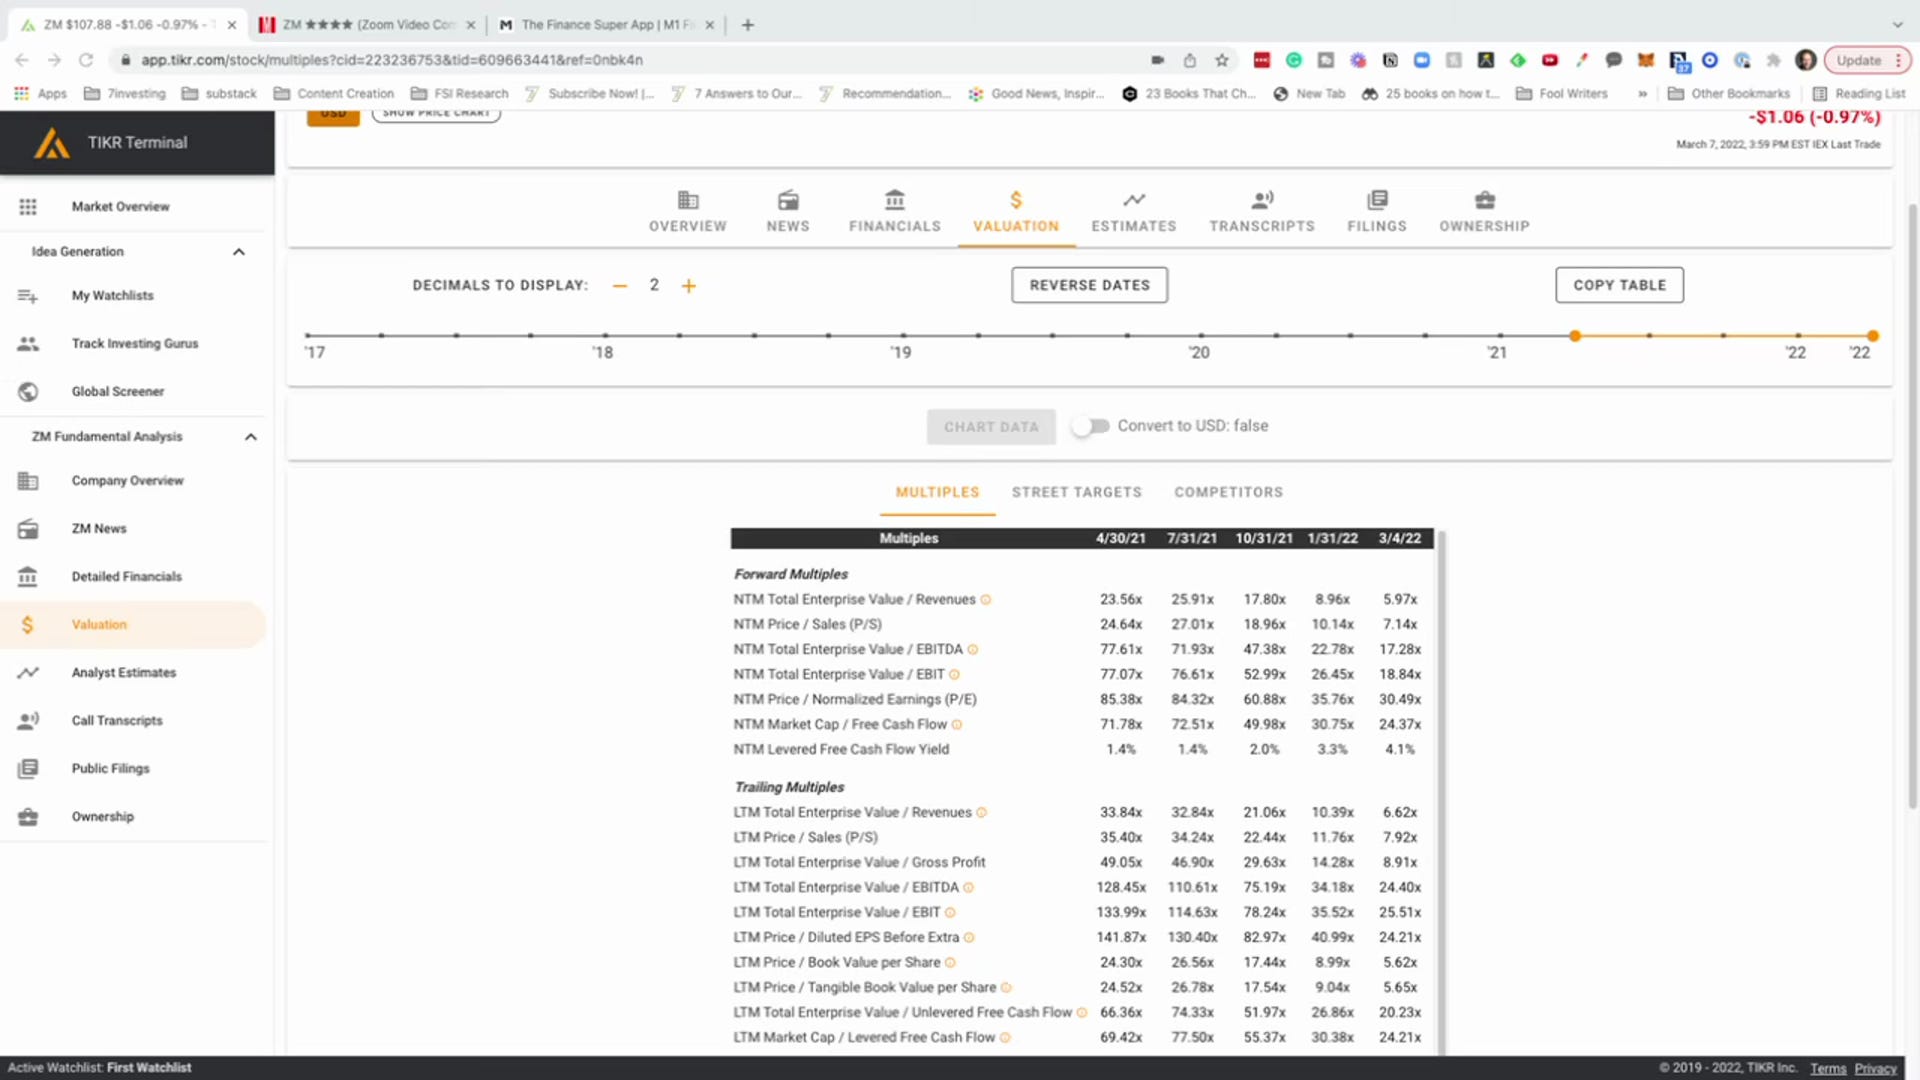Screen dimensions: 1920x1080
Task: Click info icon next to LTM Total Enterprise Value / EBIT
Action: click(x=951, y=913)
